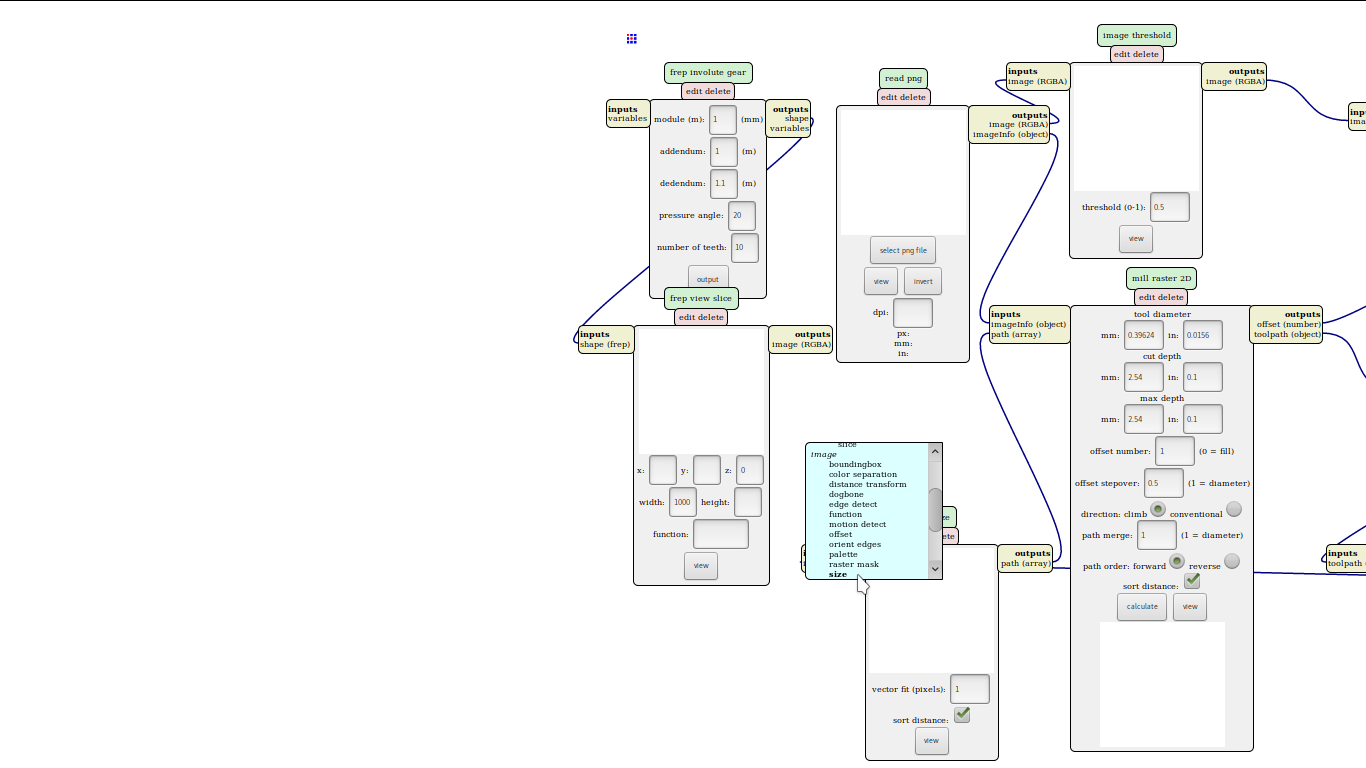Click the width field in view slice

[683, 503]
